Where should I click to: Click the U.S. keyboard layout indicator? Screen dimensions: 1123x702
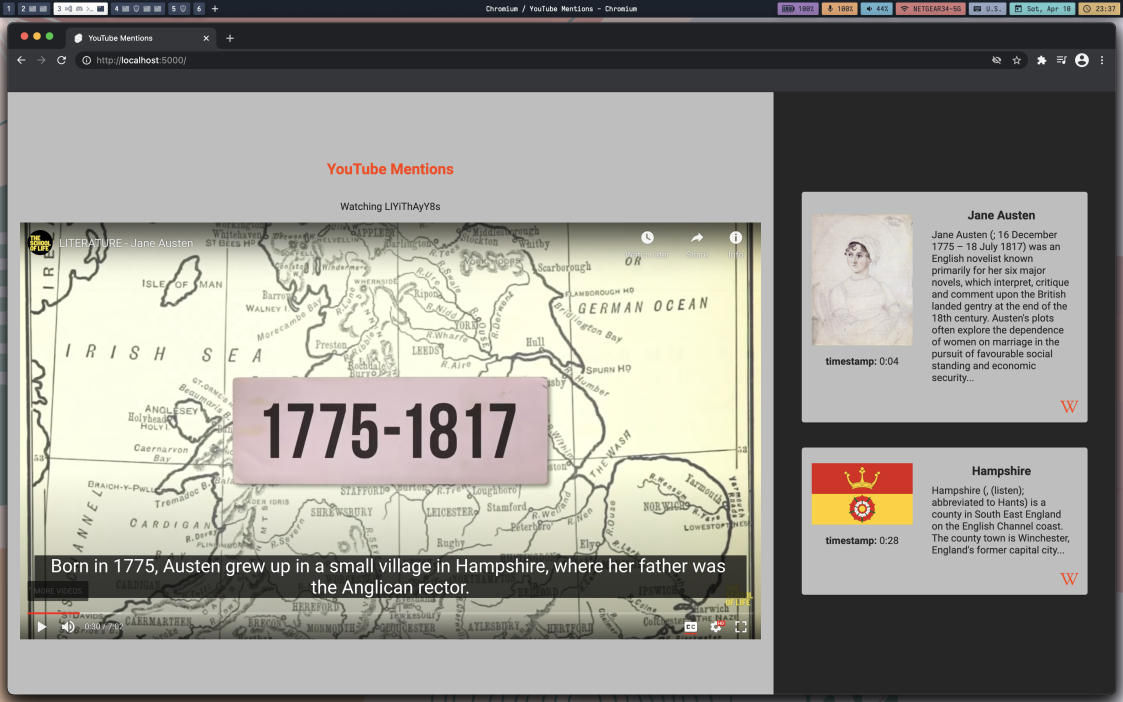(987, 9)
